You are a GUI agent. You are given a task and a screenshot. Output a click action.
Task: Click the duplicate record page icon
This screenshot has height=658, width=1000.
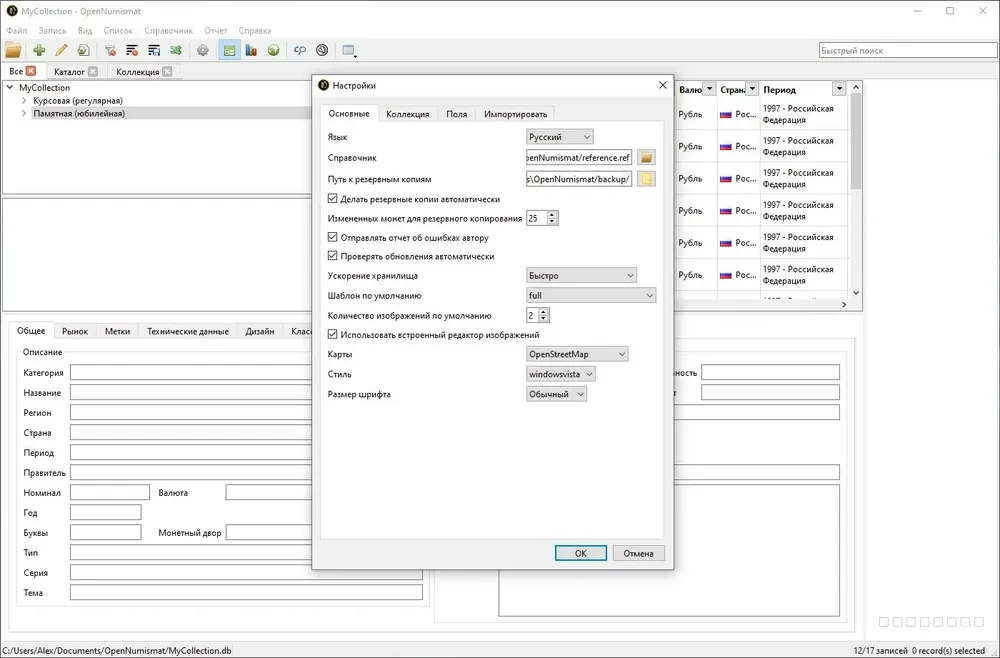84,50
